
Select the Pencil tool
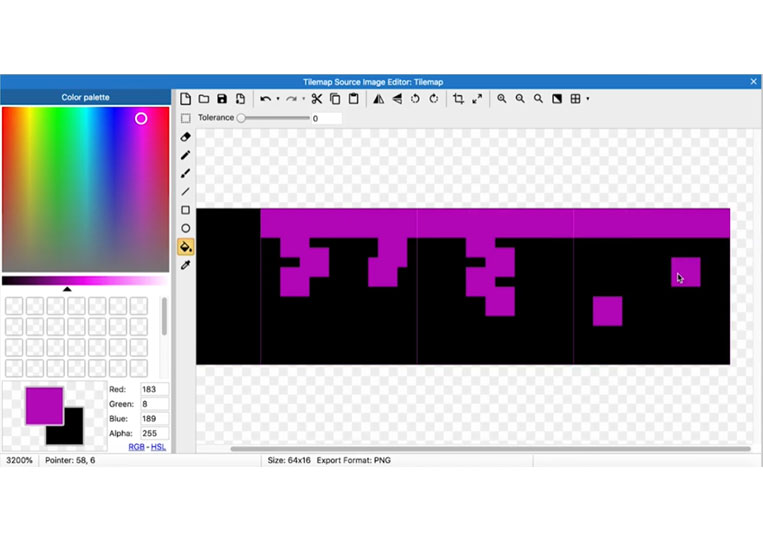click(x=185, y=155)
